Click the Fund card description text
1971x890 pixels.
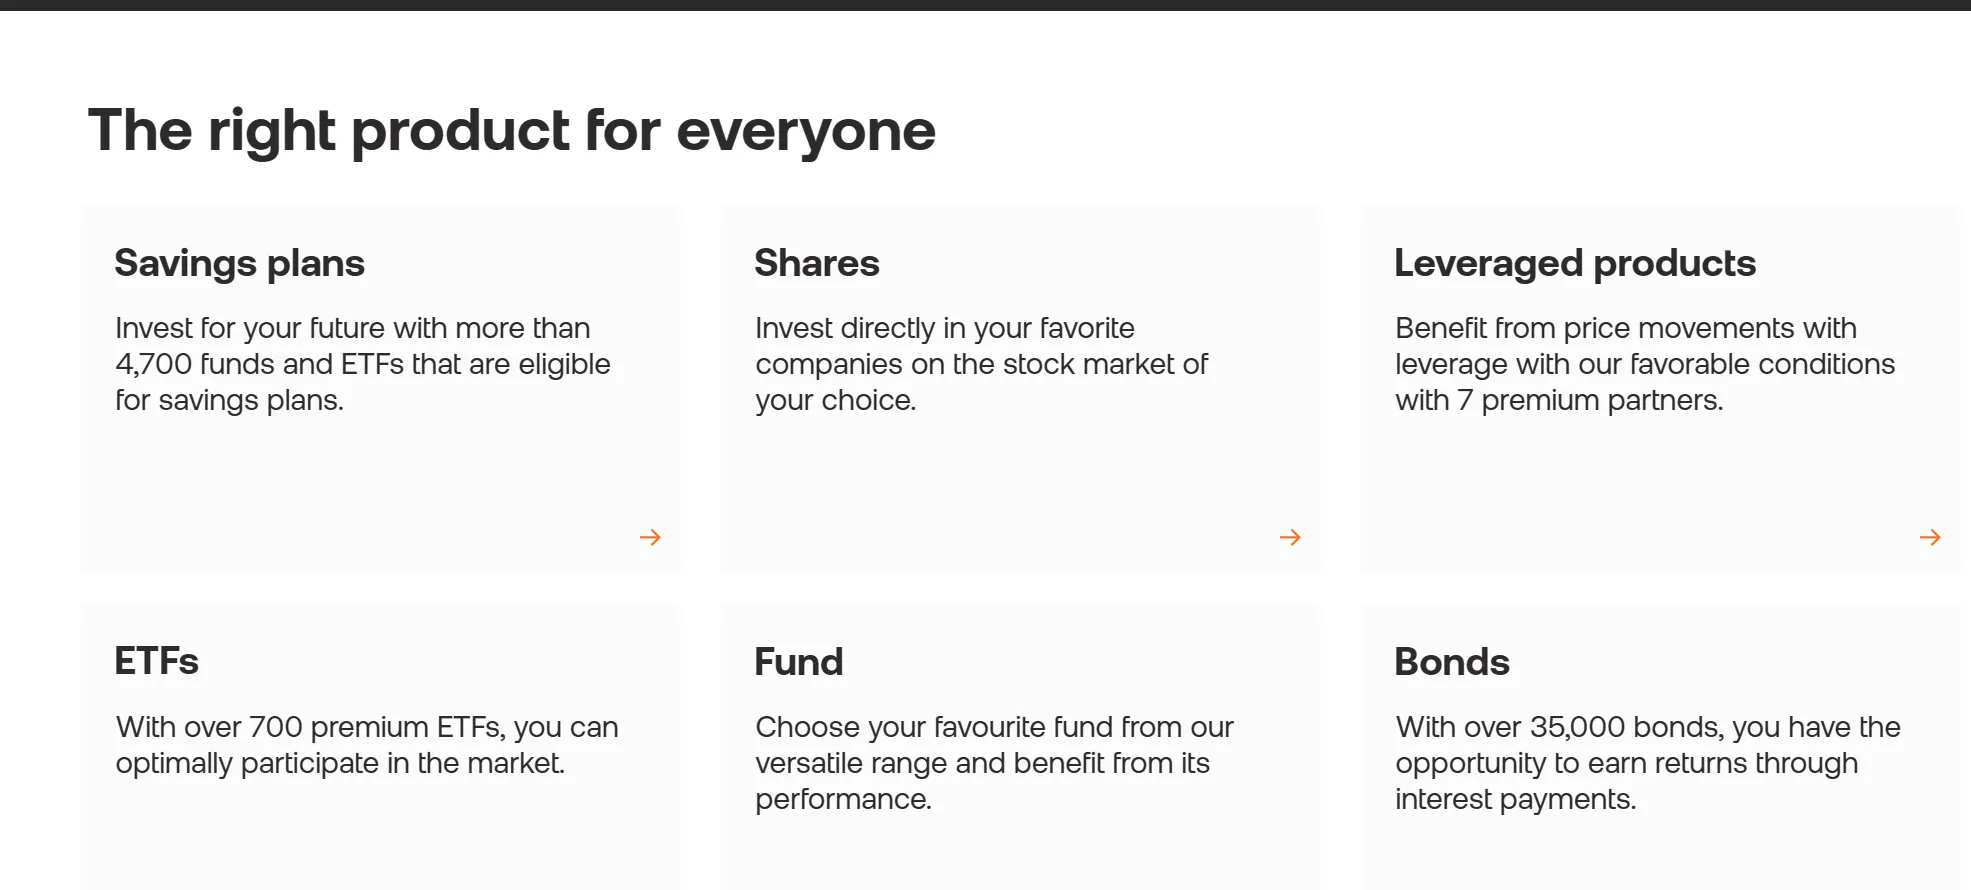click(994, 763)
